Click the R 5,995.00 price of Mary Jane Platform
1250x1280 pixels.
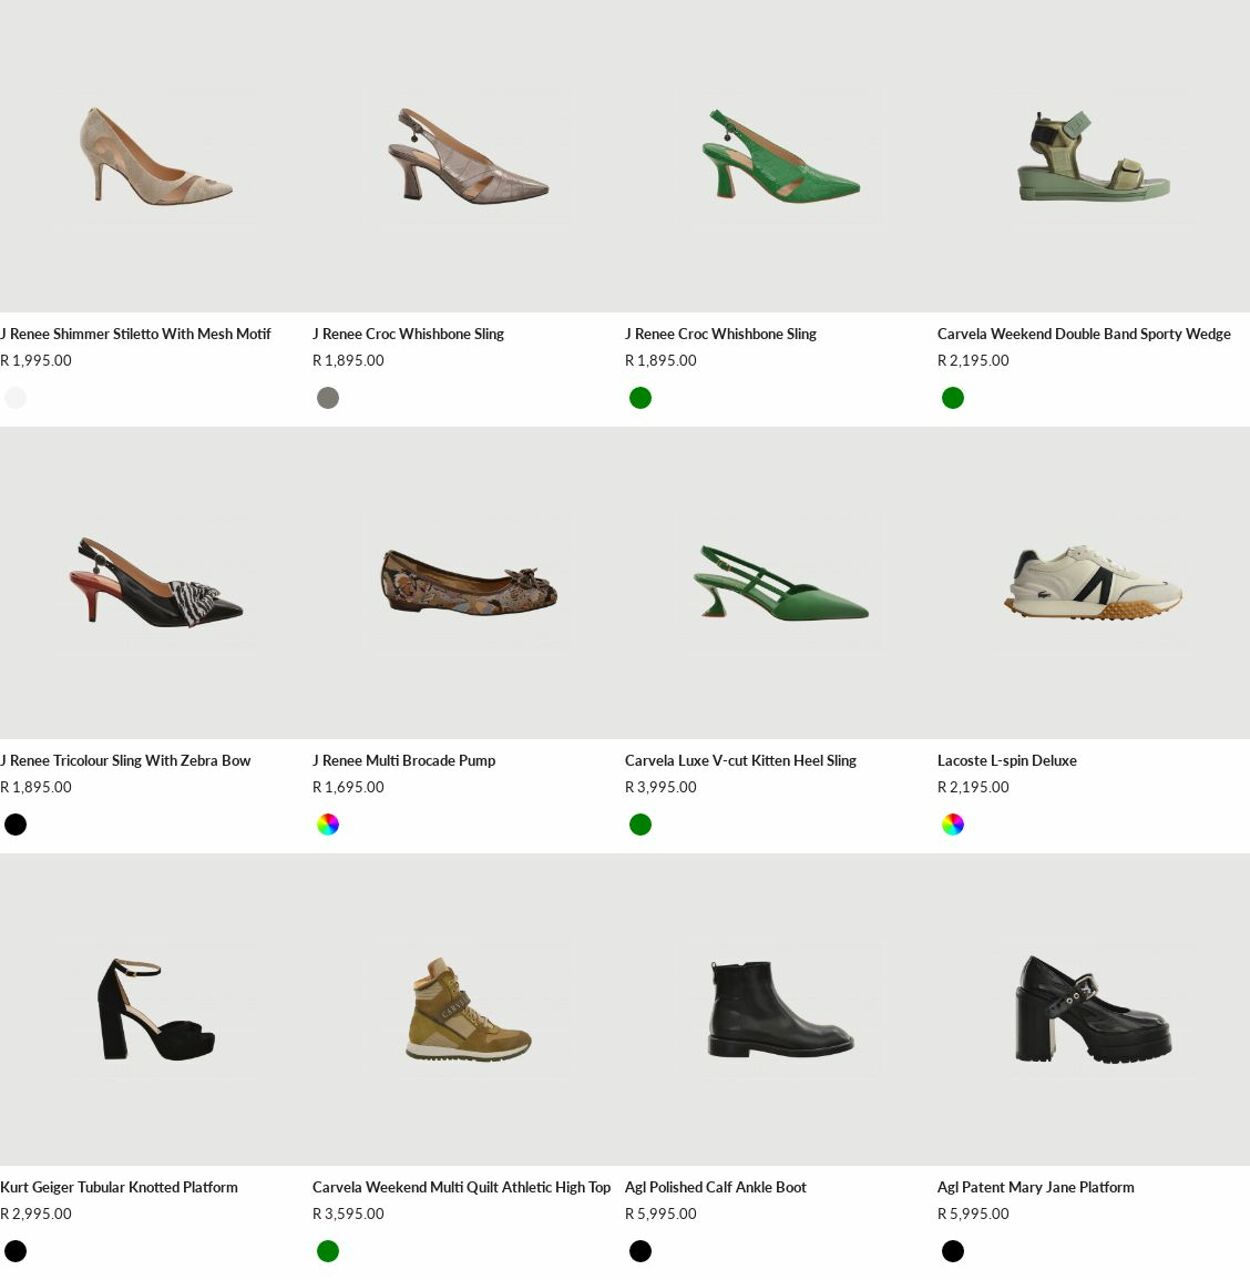[x=973, y=1214]
